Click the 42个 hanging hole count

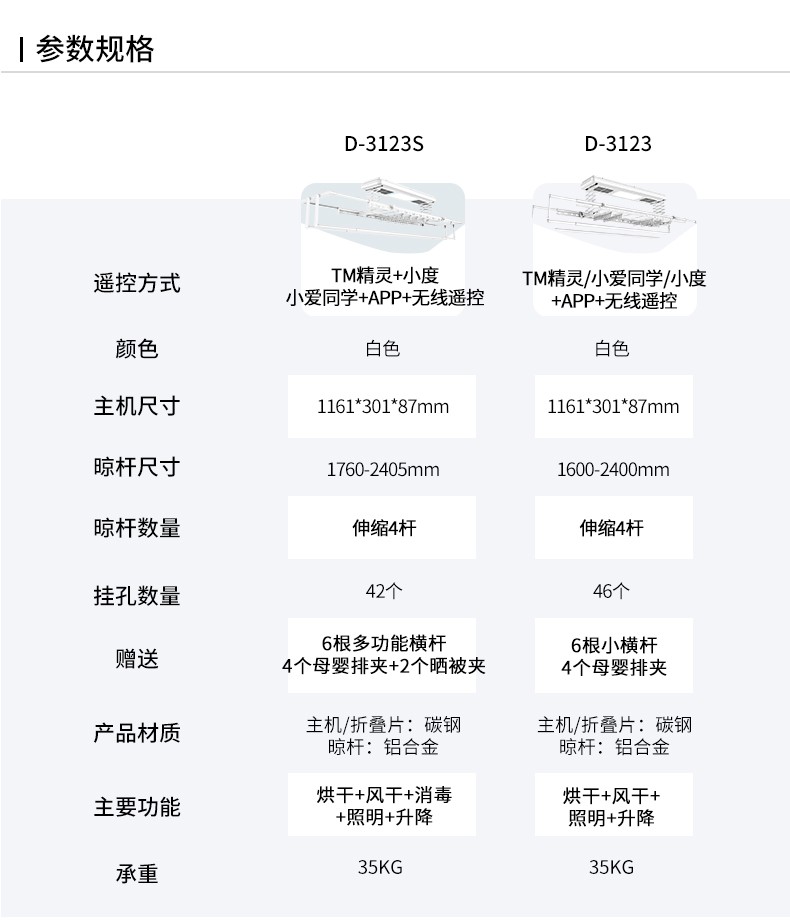tap(383, 591)
